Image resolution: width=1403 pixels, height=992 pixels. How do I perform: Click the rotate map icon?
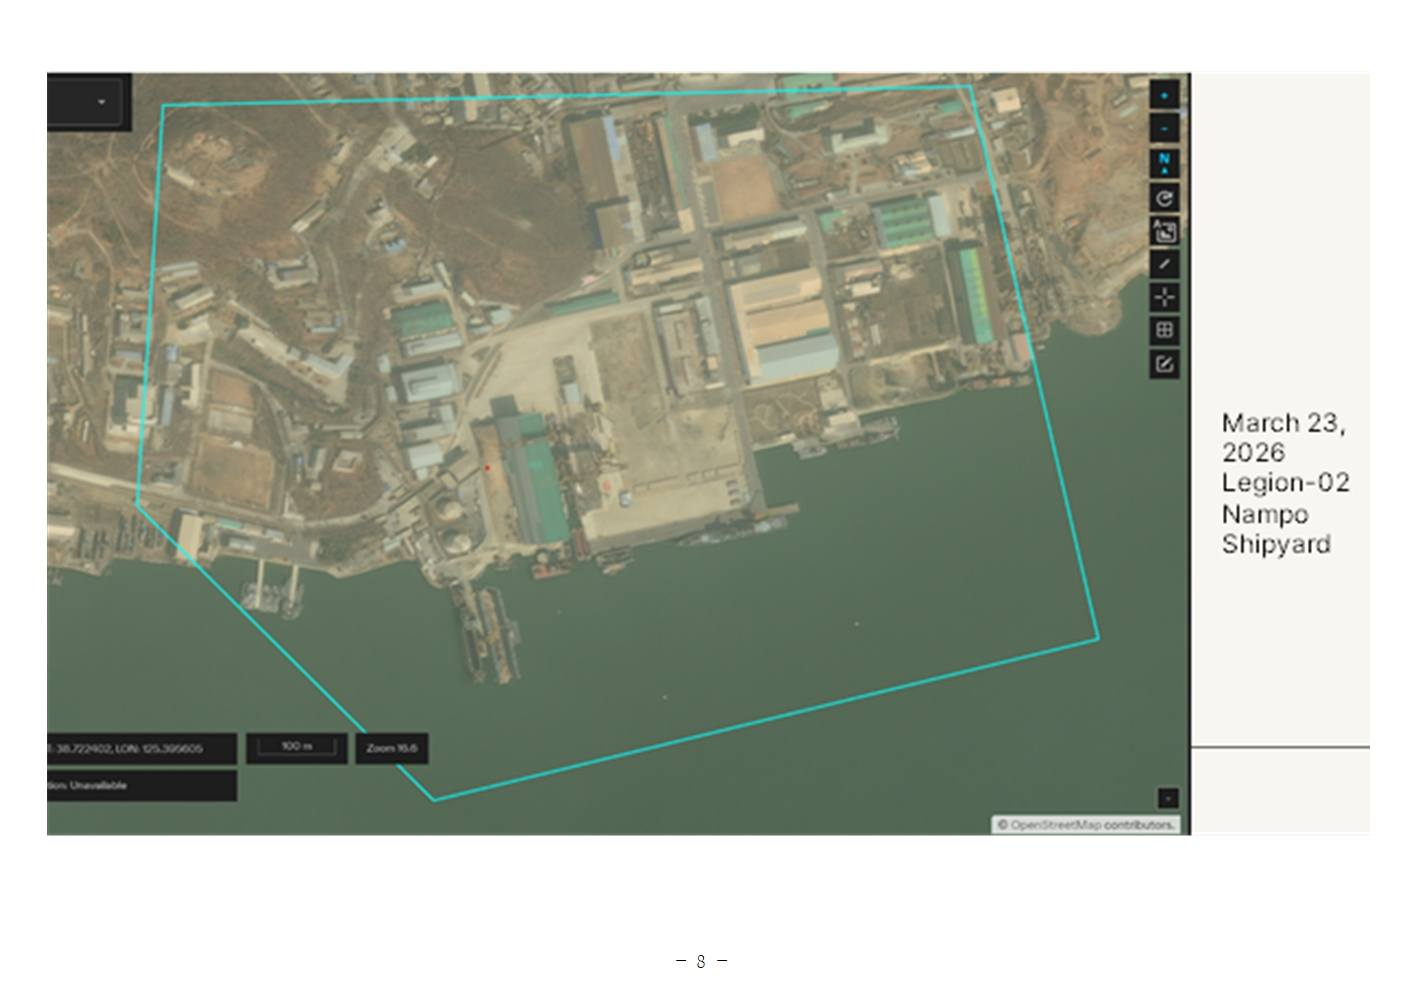coord(1164,197)
